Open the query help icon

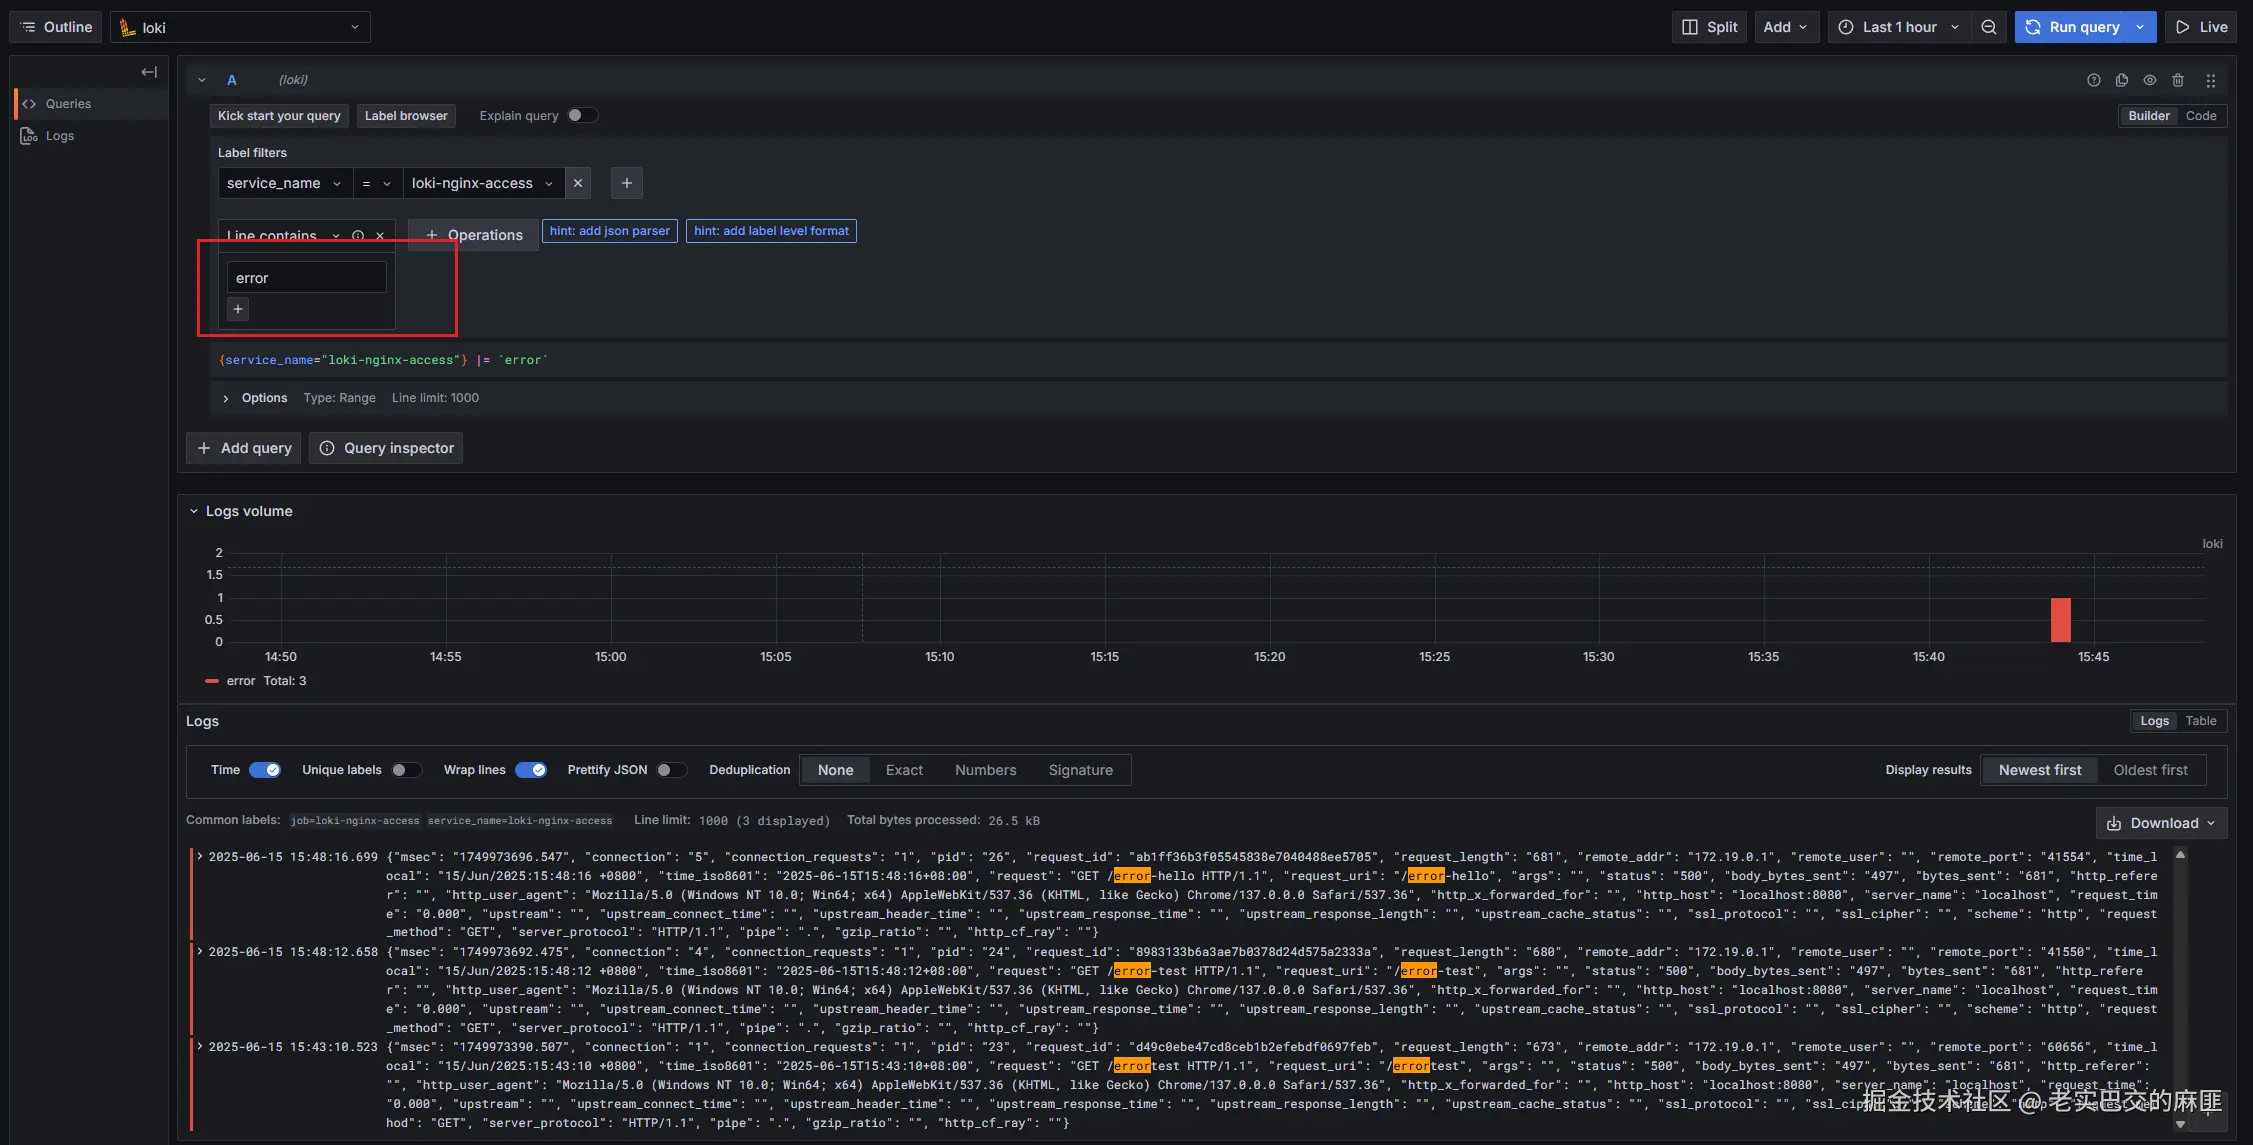(2094, 80)
